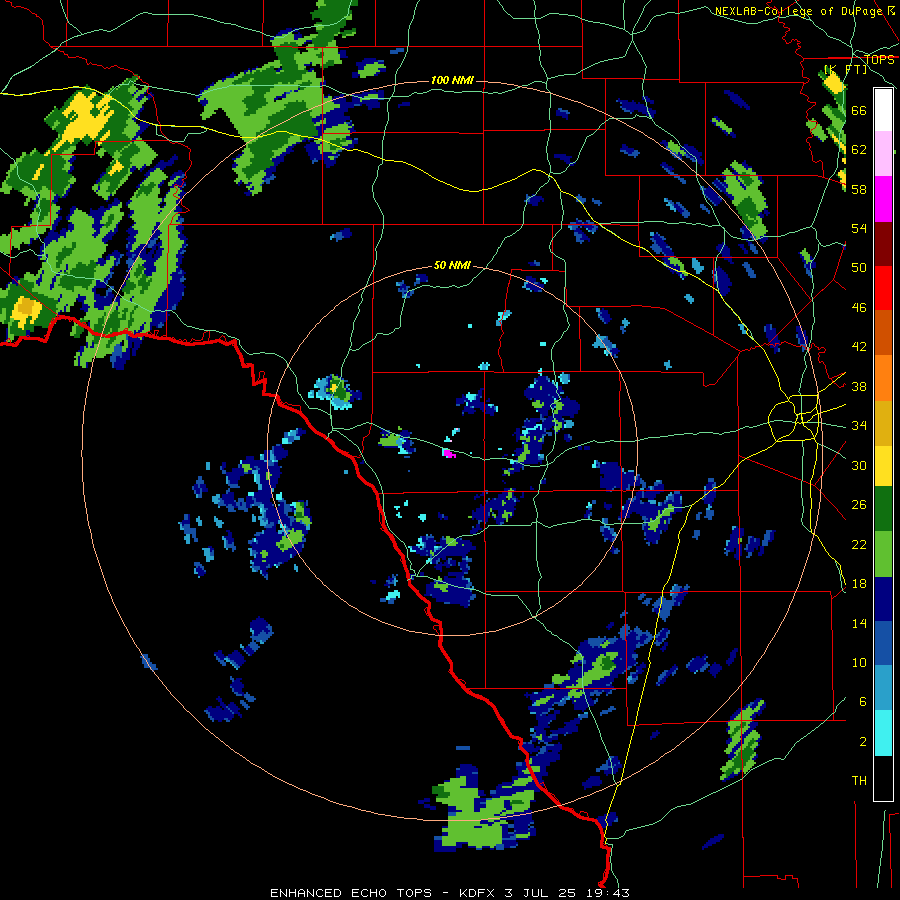Image resolution: width=900 pixels, height=900 pixels.
Task: Click the 10 value on the legend
Action: coord(859,662)
